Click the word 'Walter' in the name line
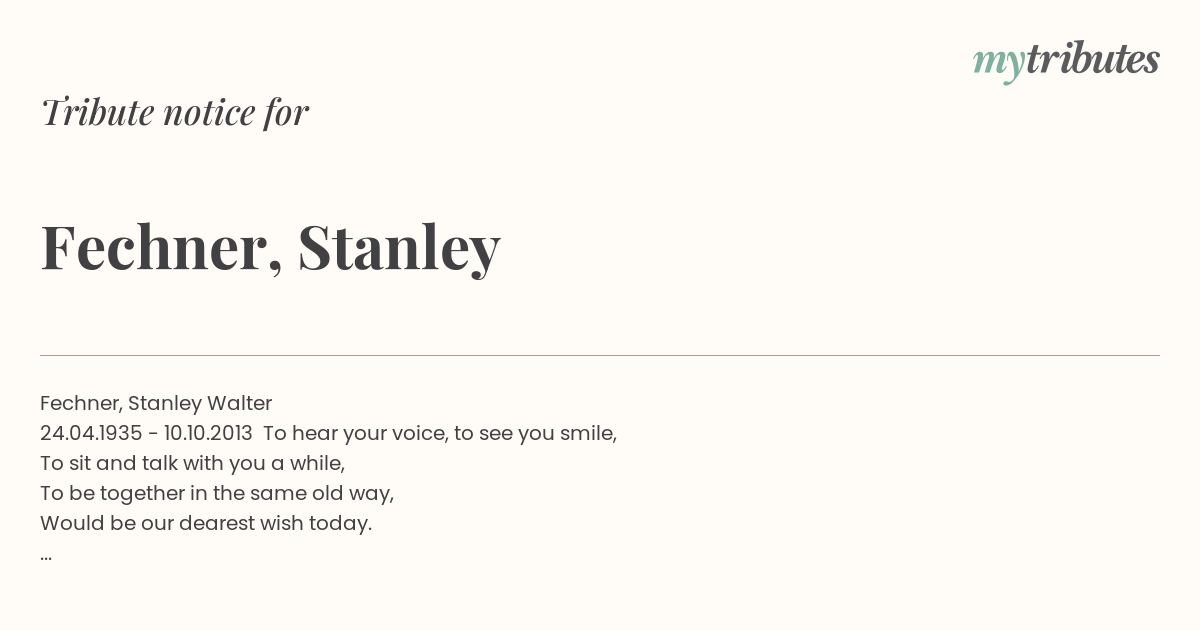Viewport: 1200px width, 630px height. [x=239, y=403]
